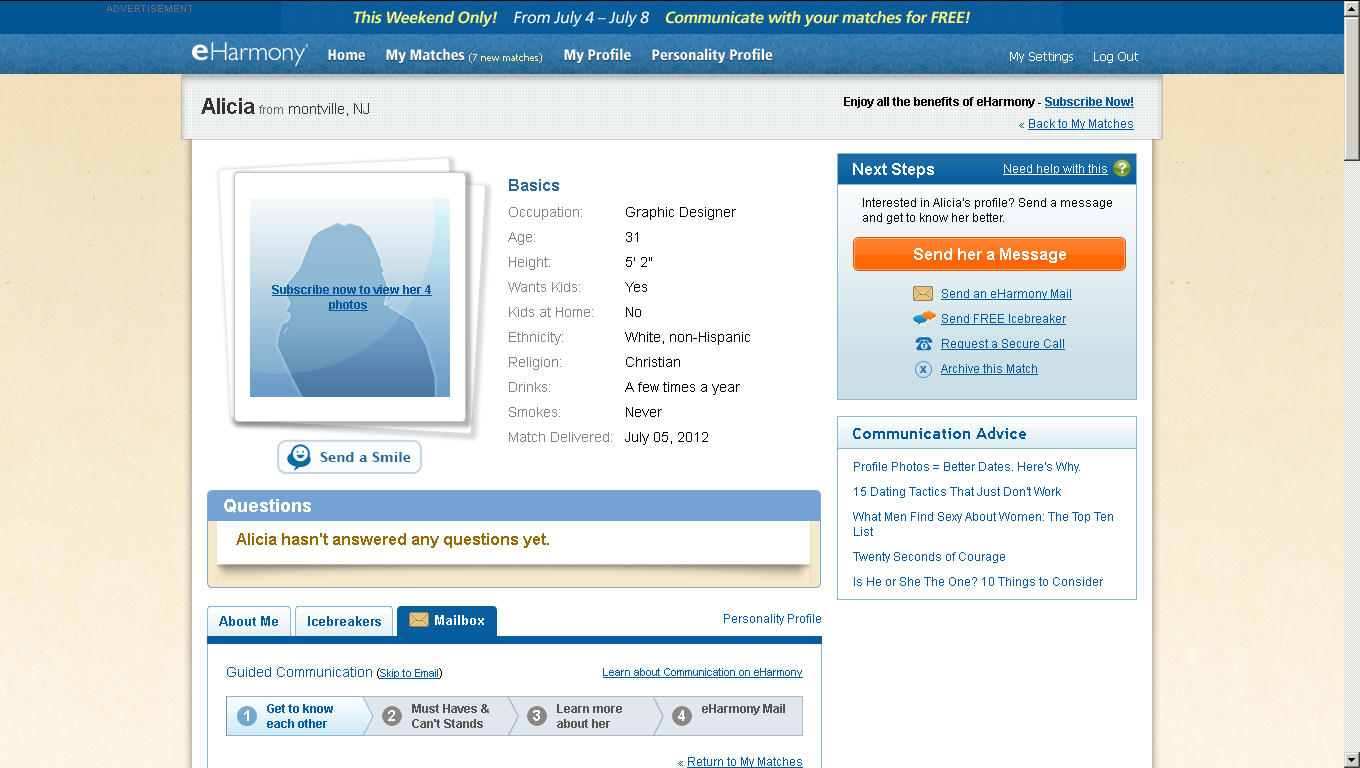Click Learn about Communication on eHarmony
This screenshot has height=768, width=1360.
[x=702, y=673]
